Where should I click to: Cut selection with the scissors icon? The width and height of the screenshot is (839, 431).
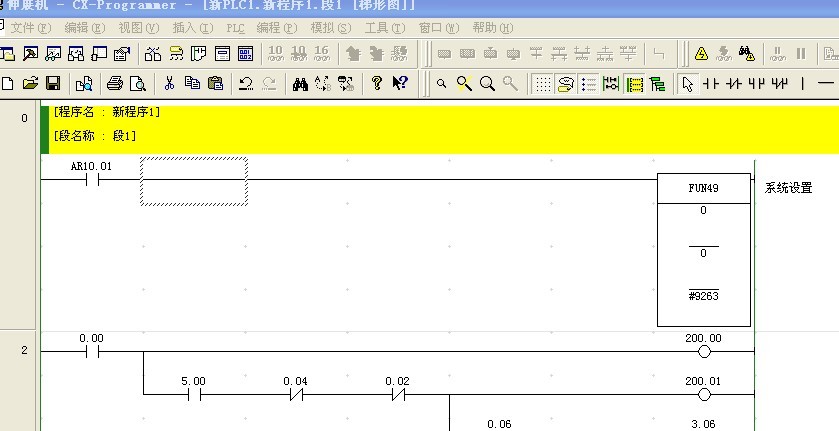169,84
